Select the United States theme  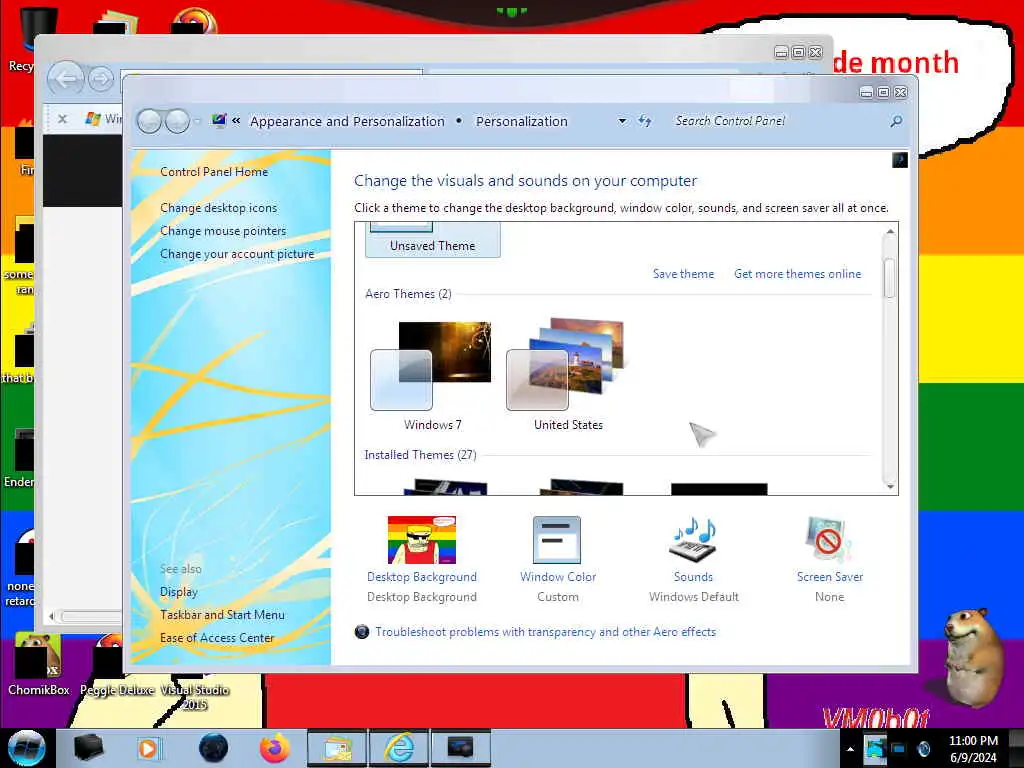click(x=568, y=376)
